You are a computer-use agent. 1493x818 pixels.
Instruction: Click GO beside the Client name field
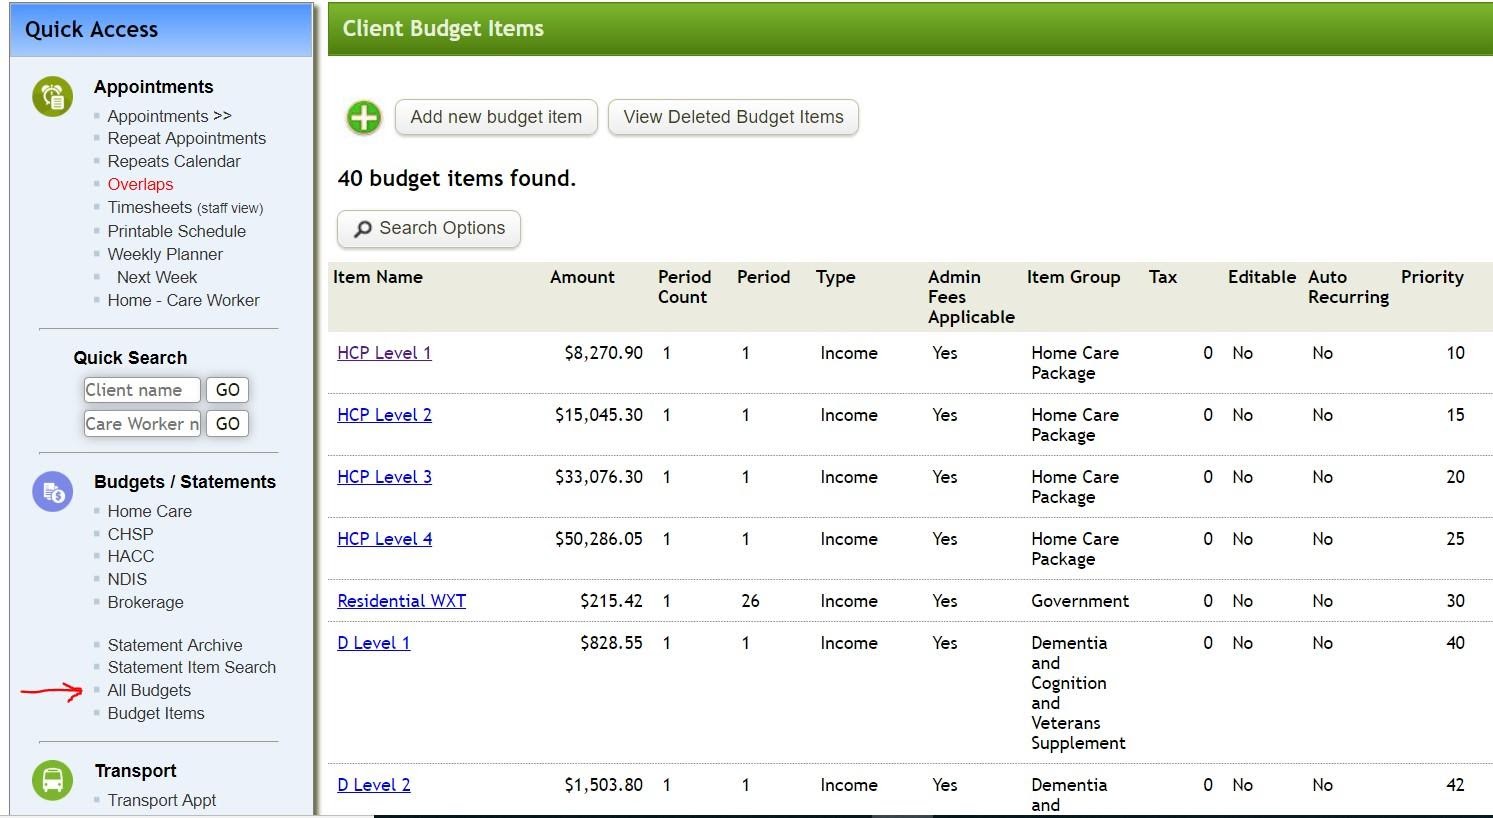click(227, 389)
